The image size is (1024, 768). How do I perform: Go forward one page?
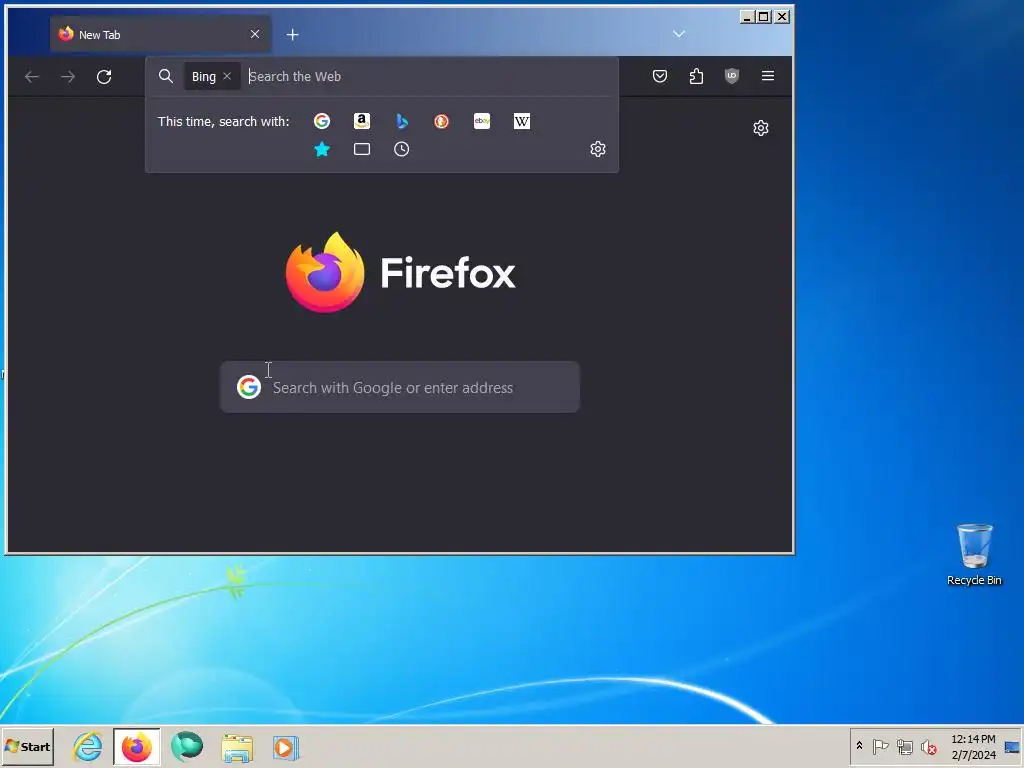point(68,77)
